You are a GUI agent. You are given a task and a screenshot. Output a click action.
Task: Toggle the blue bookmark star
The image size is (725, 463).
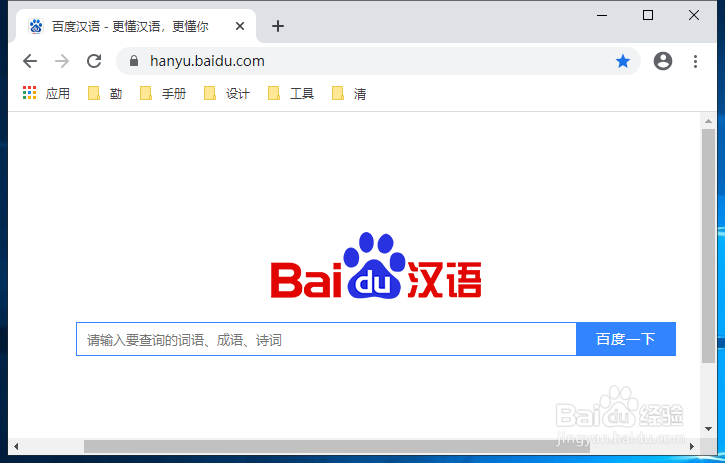tap(623, 61)
